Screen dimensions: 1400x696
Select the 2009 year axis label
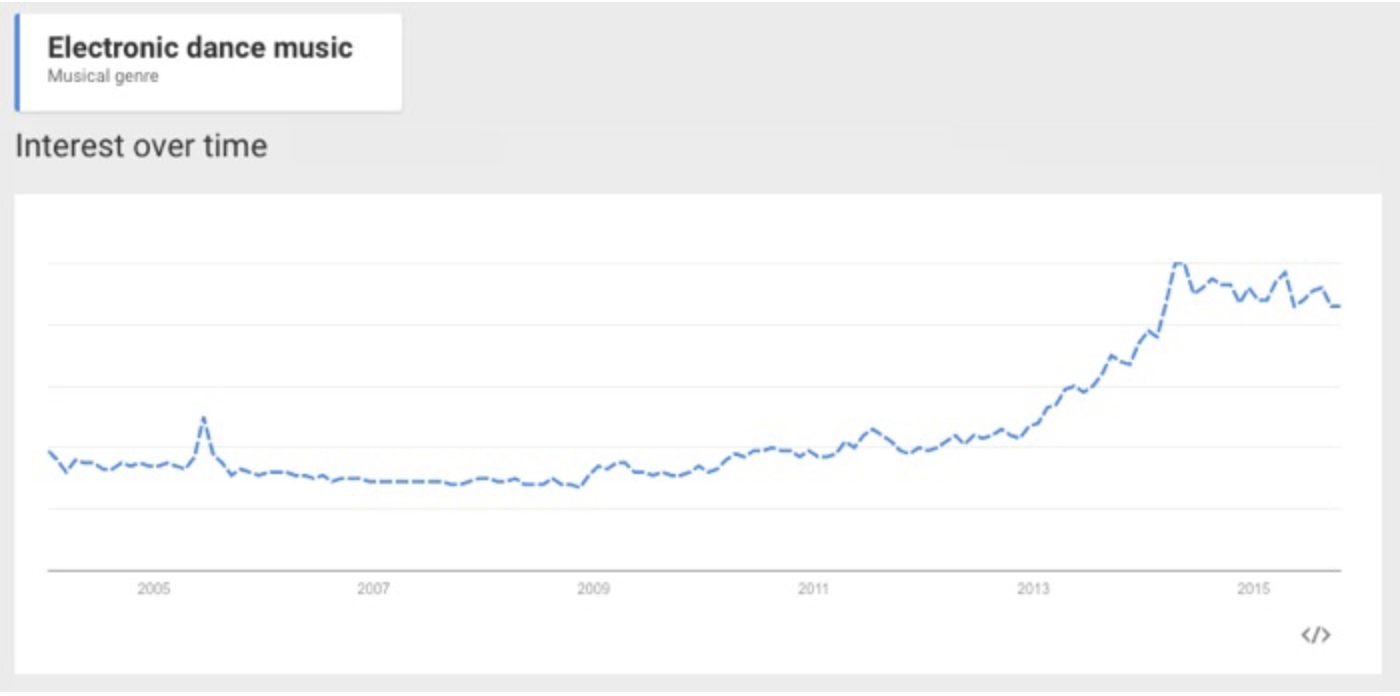coord(593,589)
